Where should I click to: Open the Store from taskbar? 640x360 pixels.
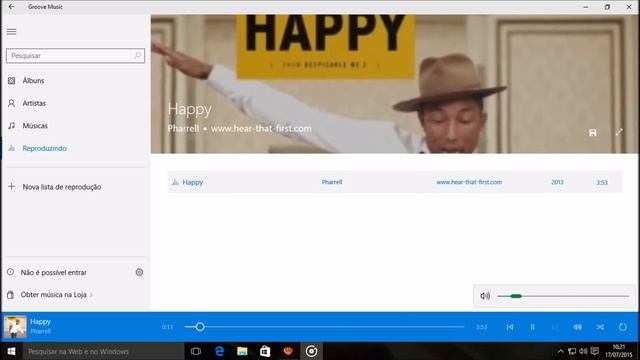(x=265, y=351)
